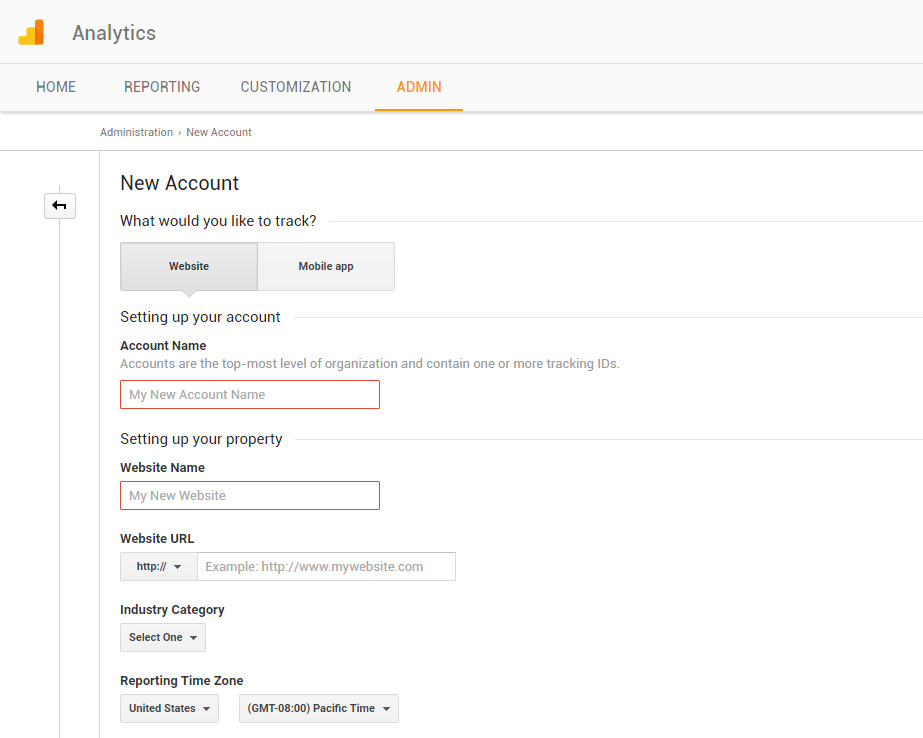Open the CUSTOMIZATION tab
Image resolution: width=923 pixels, height=738 pixels.
[x=296, y=87]
